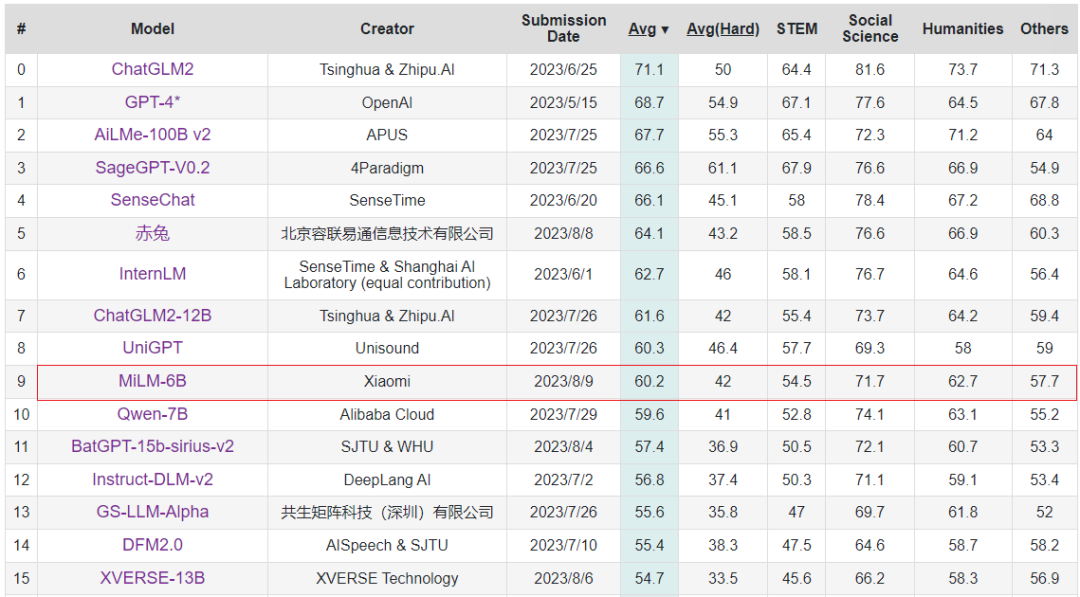
Task: Open the XVERSE-13B model link
Action: (x=152, y=578)
